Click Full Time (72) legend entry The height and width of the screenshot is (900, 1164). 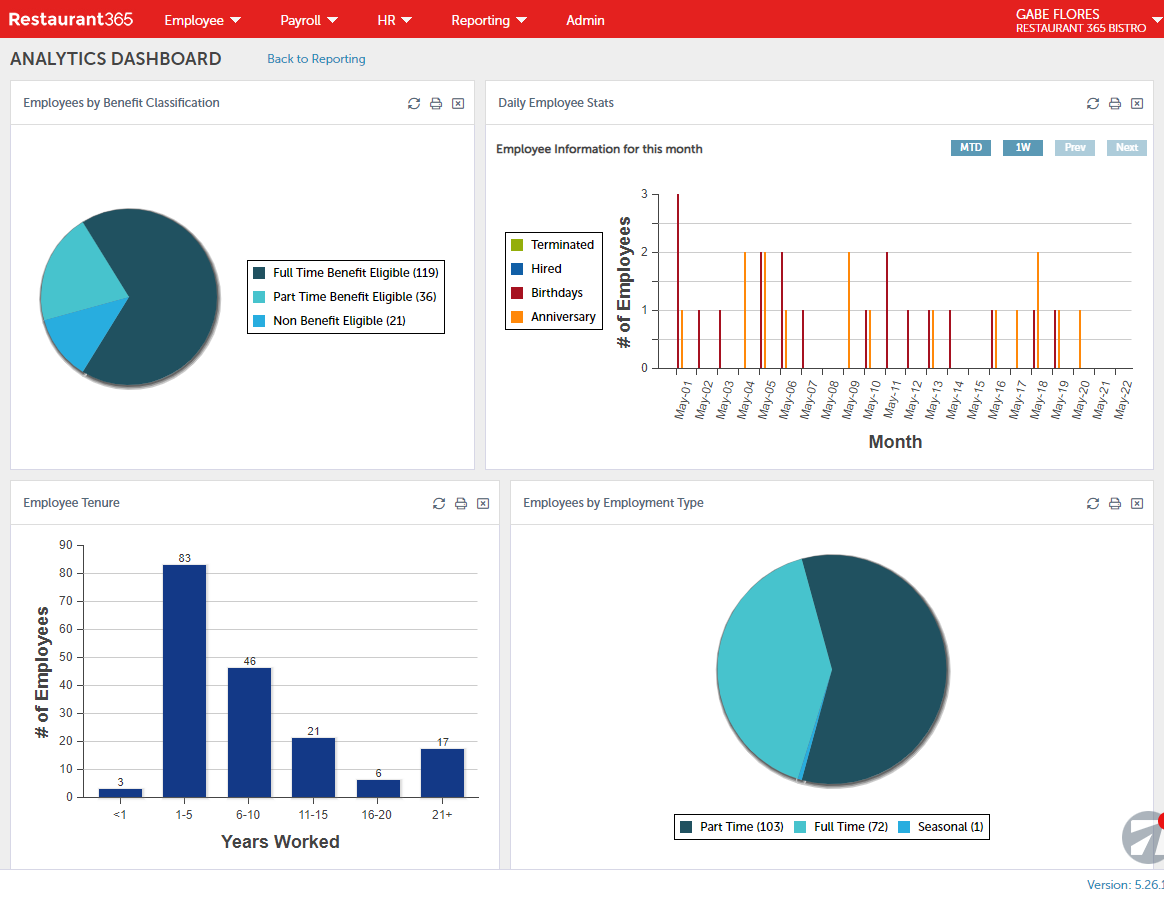(x=841, y=826)
